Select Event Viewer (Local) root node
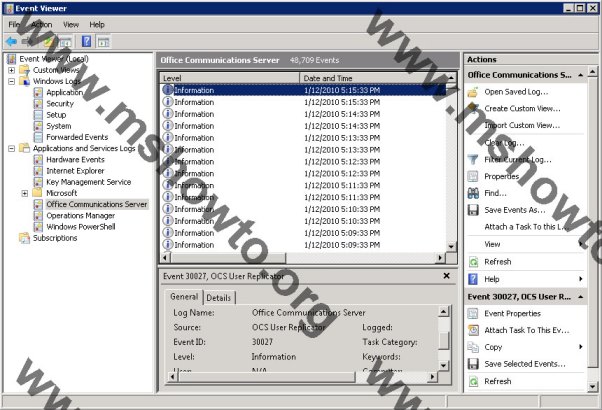The height and width of the screenshot is (410, 602). (x=54, y=59)
